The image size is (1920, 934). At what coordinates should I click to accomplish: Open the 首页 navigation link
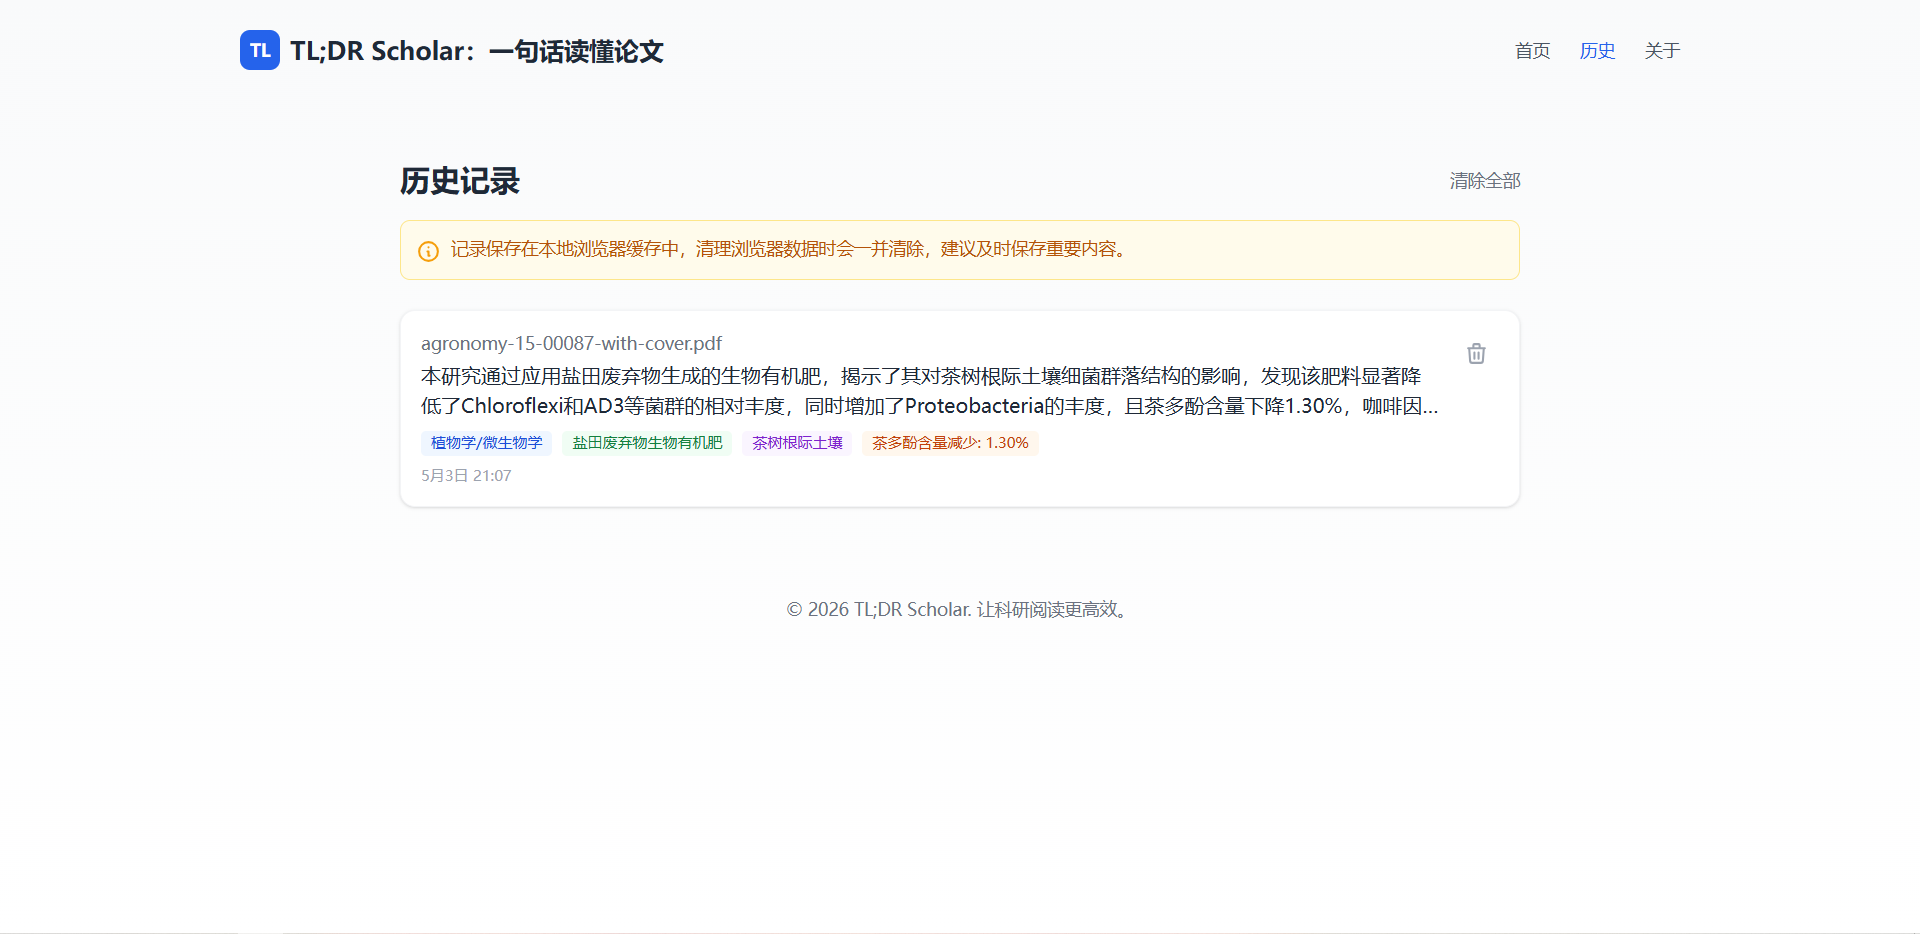(x=1532, y=51)
